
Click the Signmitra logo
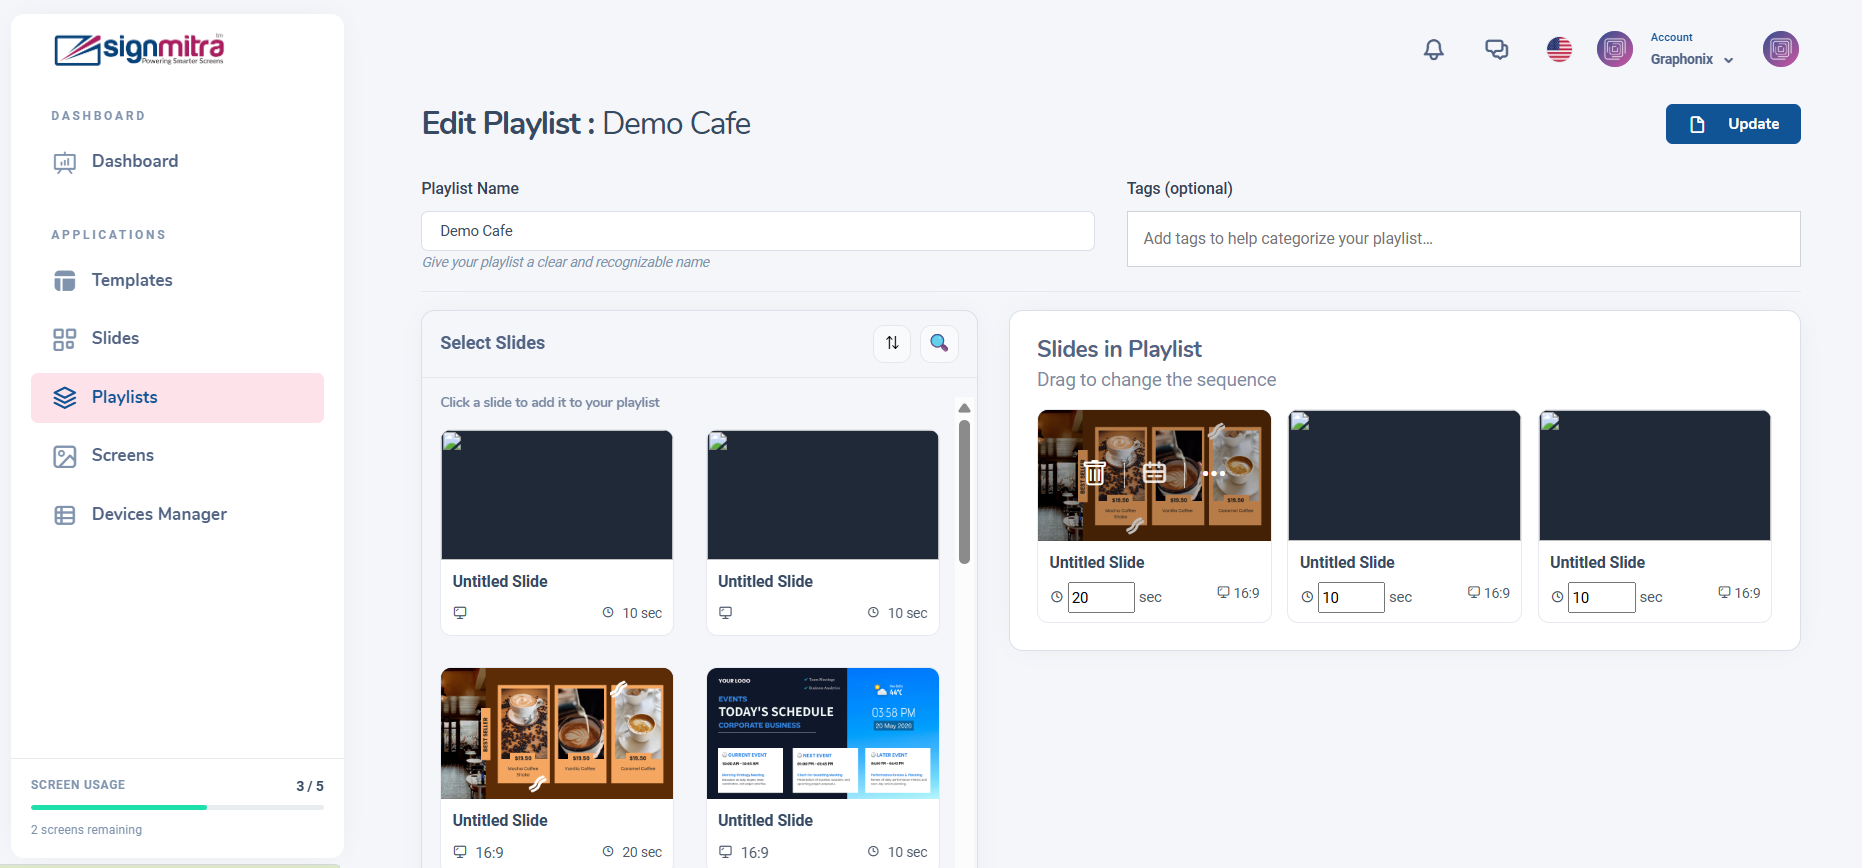[x=139, y=49]
